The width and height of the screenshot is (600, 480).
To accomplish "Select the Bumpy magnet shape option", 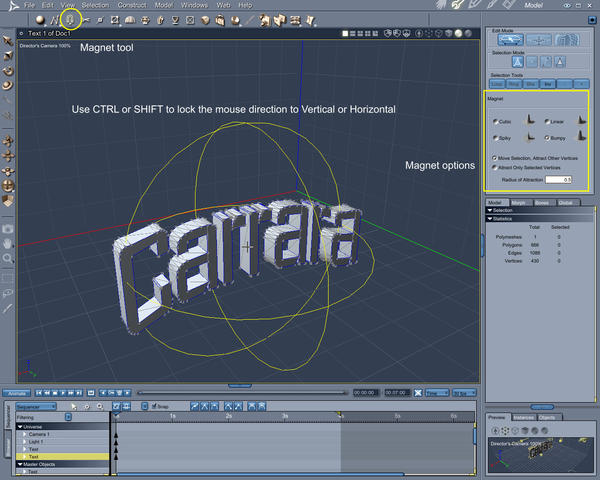I will (x=549, y=137).
